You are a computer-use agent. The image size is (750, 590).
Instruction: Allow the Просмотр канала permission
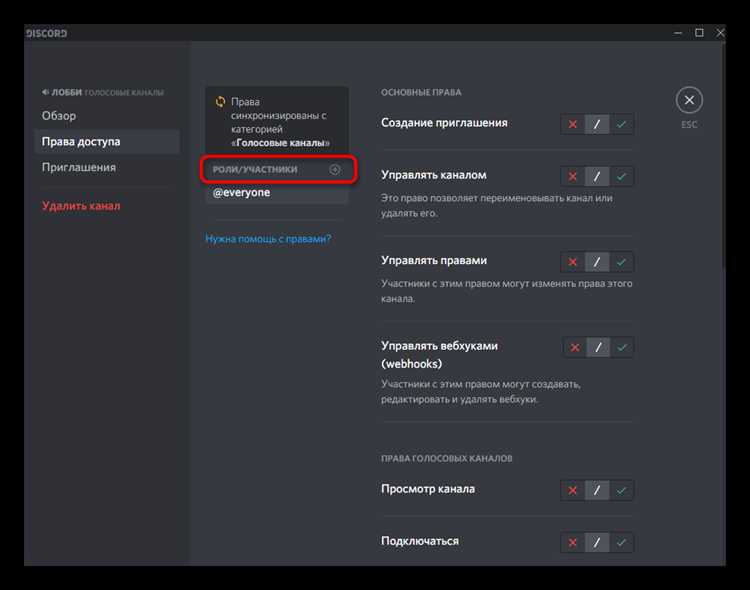621,490
